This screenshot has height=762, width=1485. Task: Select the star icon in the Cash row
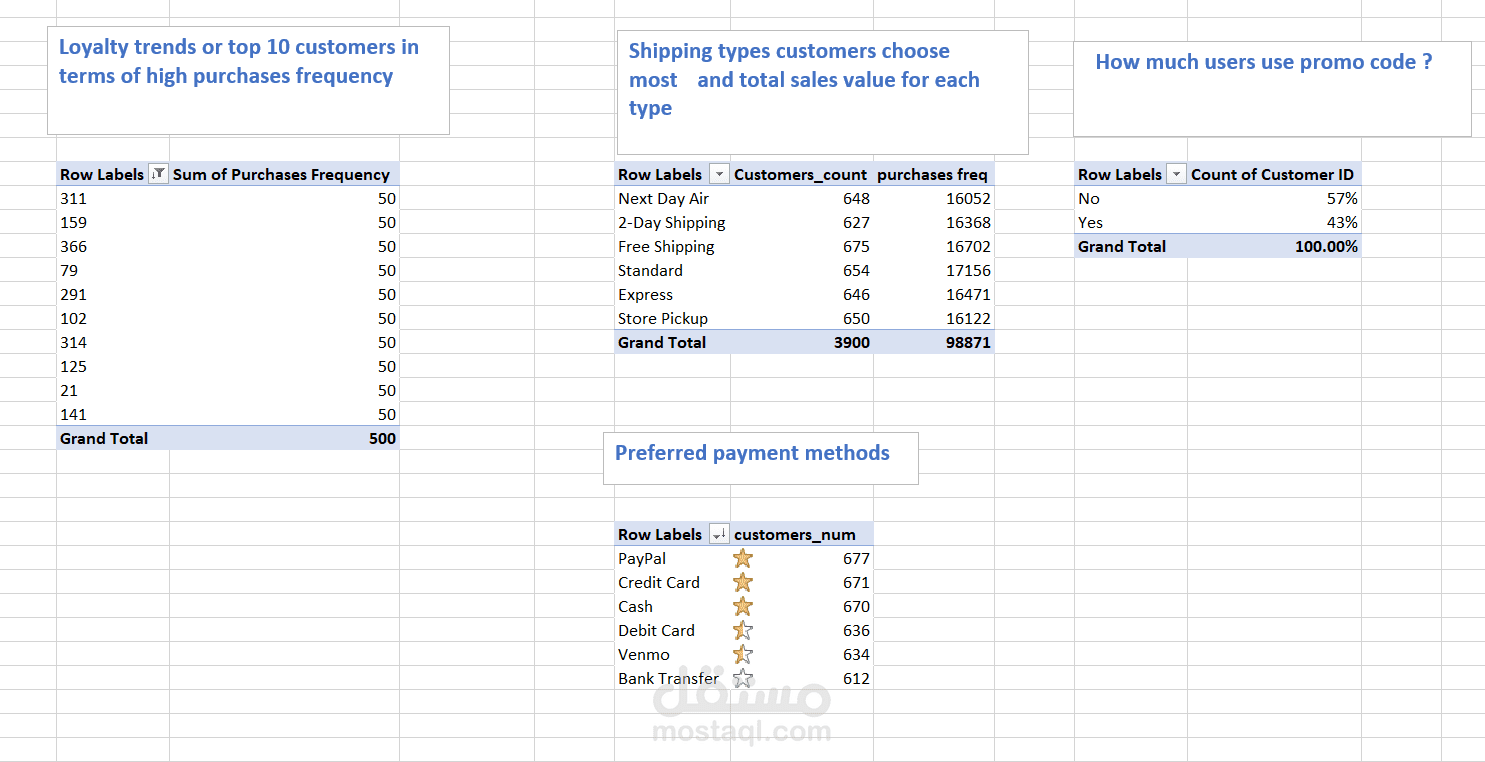coord(743,606)
